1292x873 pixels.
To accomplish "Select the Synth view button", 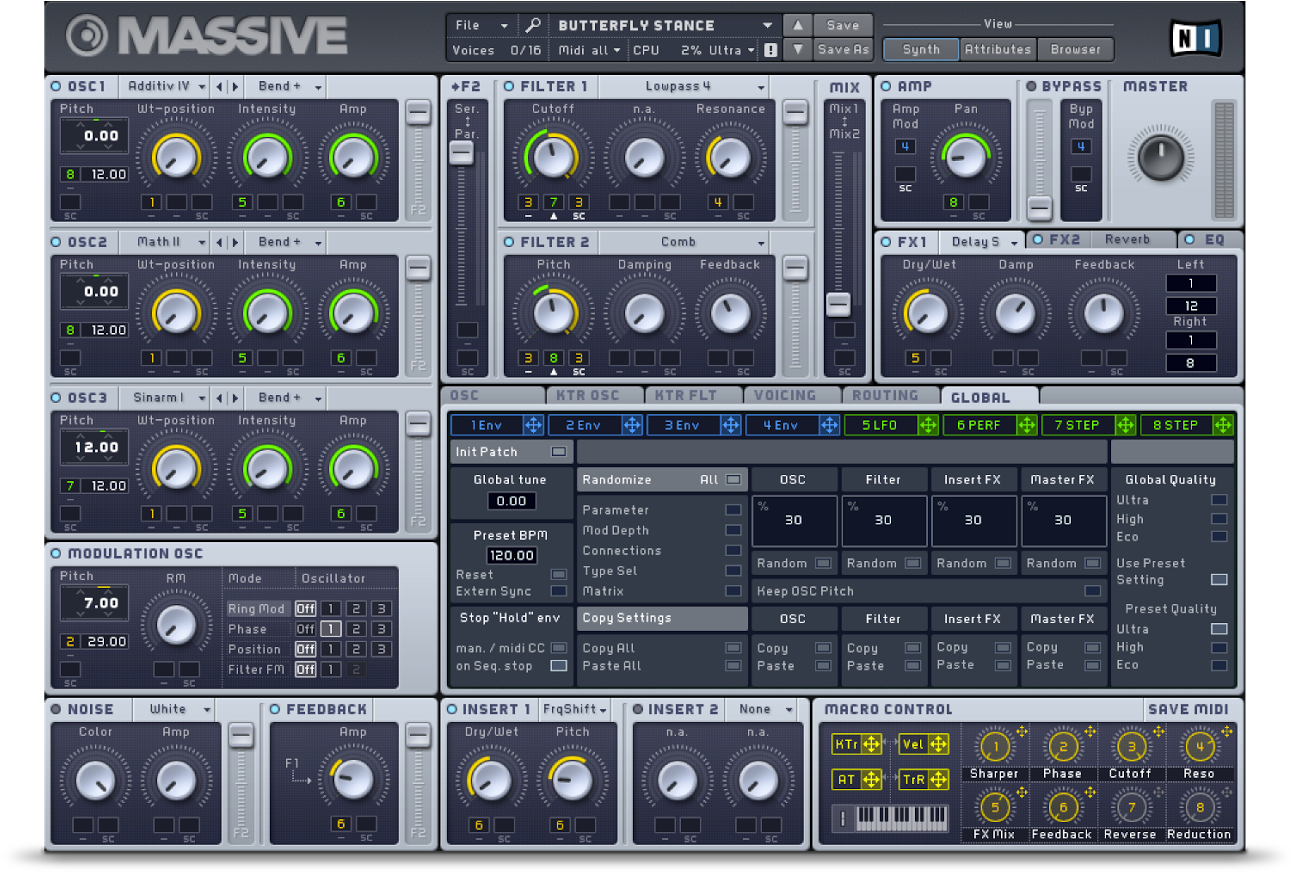I will 921,49.
